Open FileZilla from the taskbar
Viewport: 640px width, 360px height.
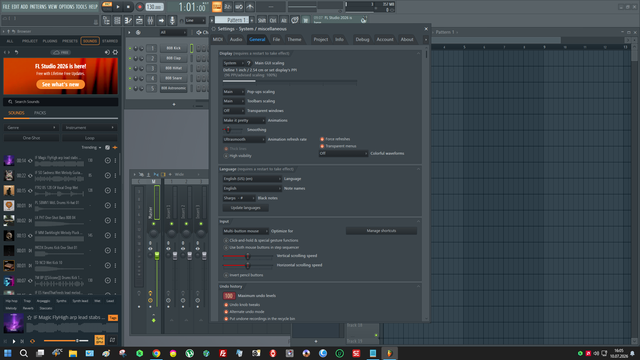click(x=223, y=353)
